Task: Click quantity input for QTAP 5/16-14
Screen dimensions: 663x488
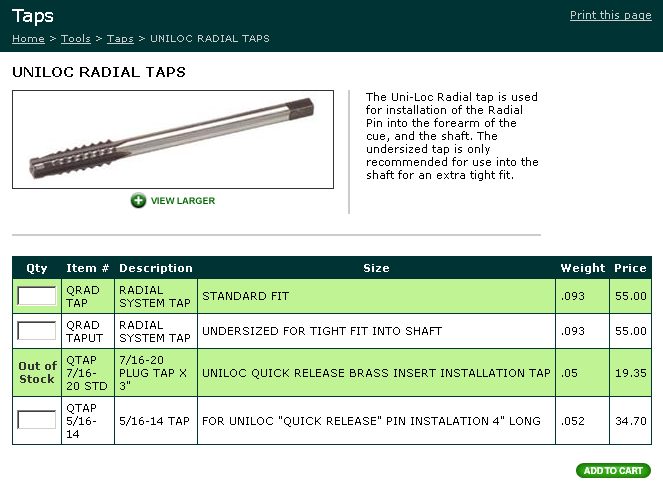Action: coord(37,420)
